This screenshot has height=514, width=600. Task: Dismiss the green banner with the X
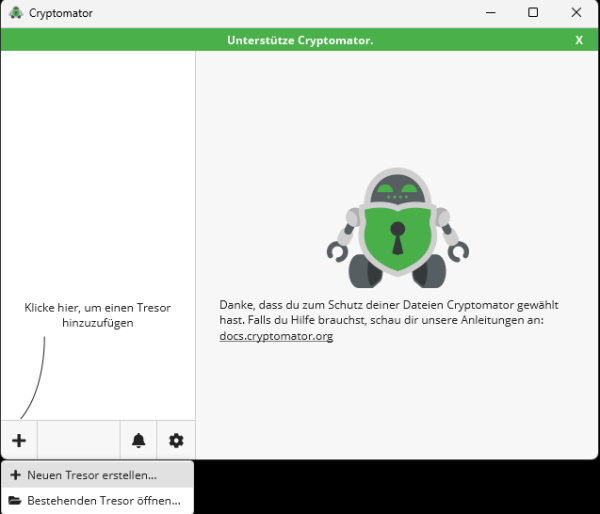coord(579,40)
